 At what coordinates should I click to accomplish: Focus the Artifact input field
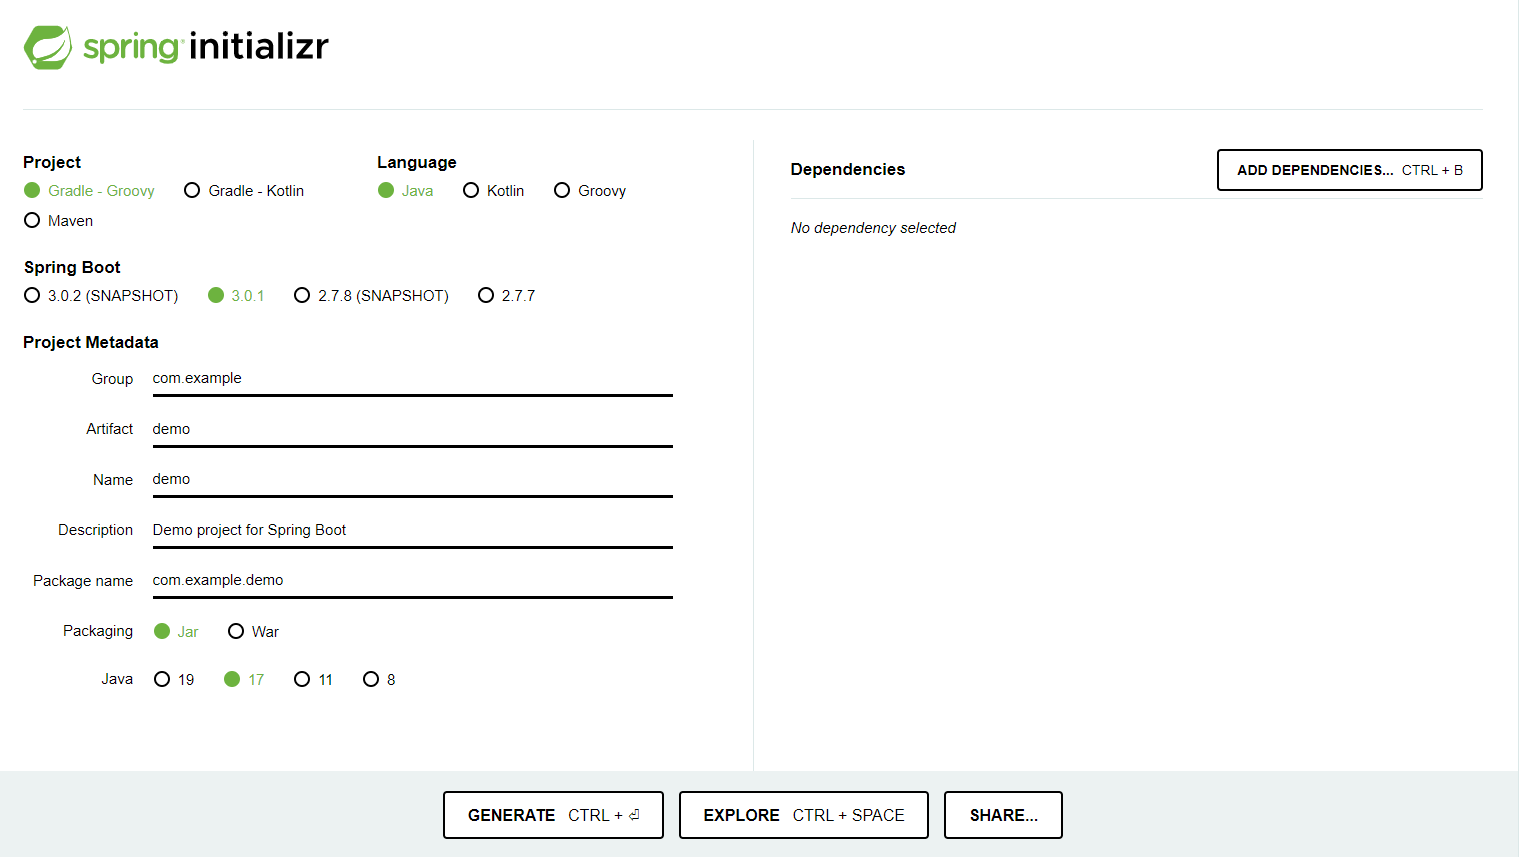pyautogui.click(x=413, y=430)
